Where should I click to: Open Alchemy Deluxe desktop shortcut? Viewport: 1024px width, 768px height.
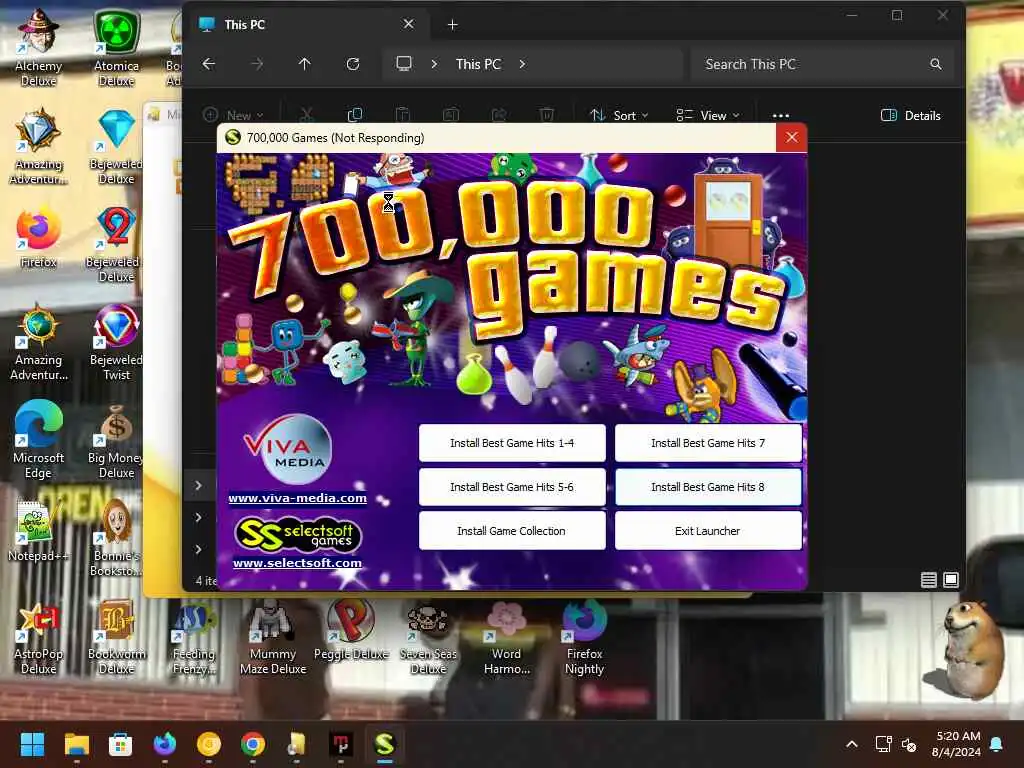click(x=39, y=47)
